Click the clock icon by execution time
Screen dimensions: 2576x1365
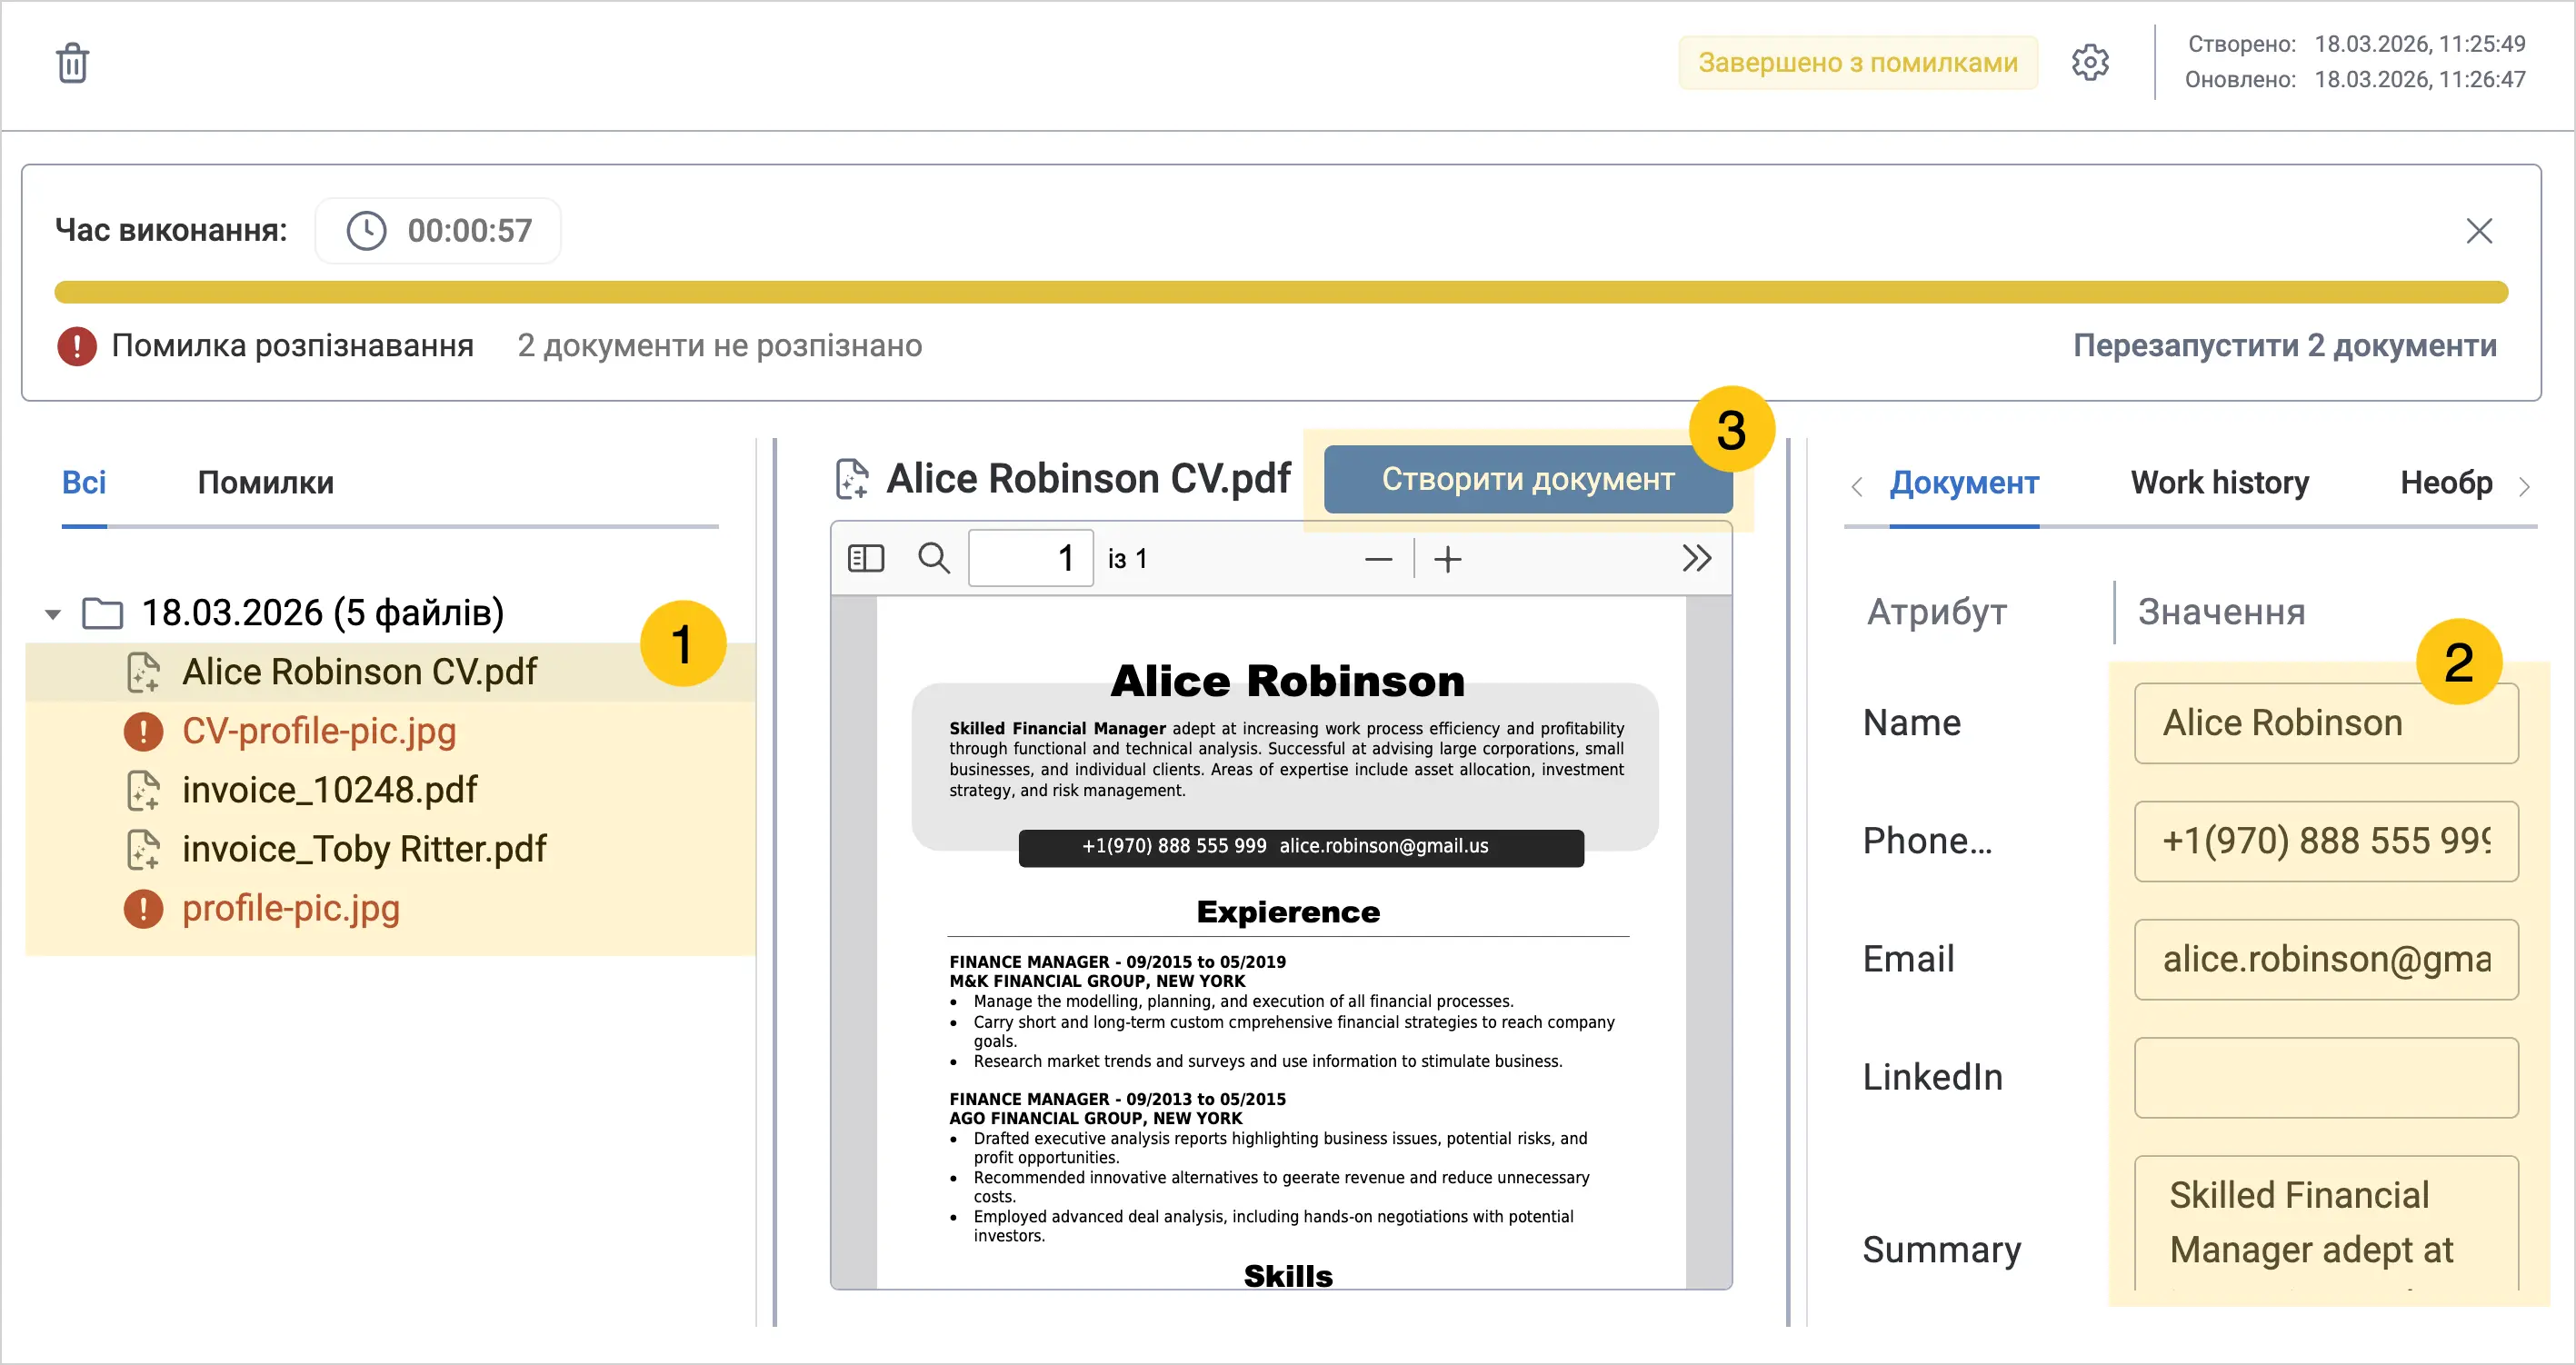pyautogui.click(x=366, y=231)
